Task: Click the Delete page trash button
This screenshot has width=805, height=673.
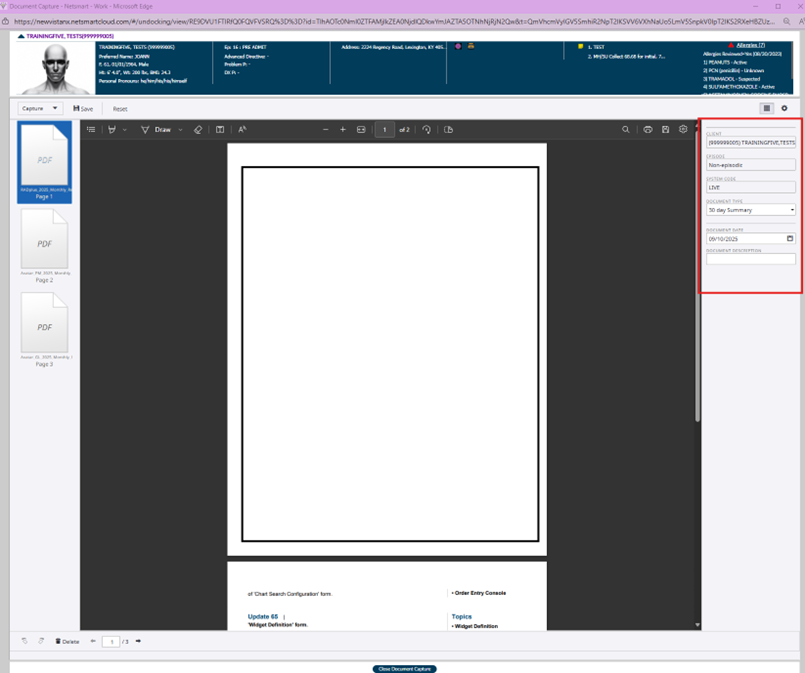Action: pos(67,641)
